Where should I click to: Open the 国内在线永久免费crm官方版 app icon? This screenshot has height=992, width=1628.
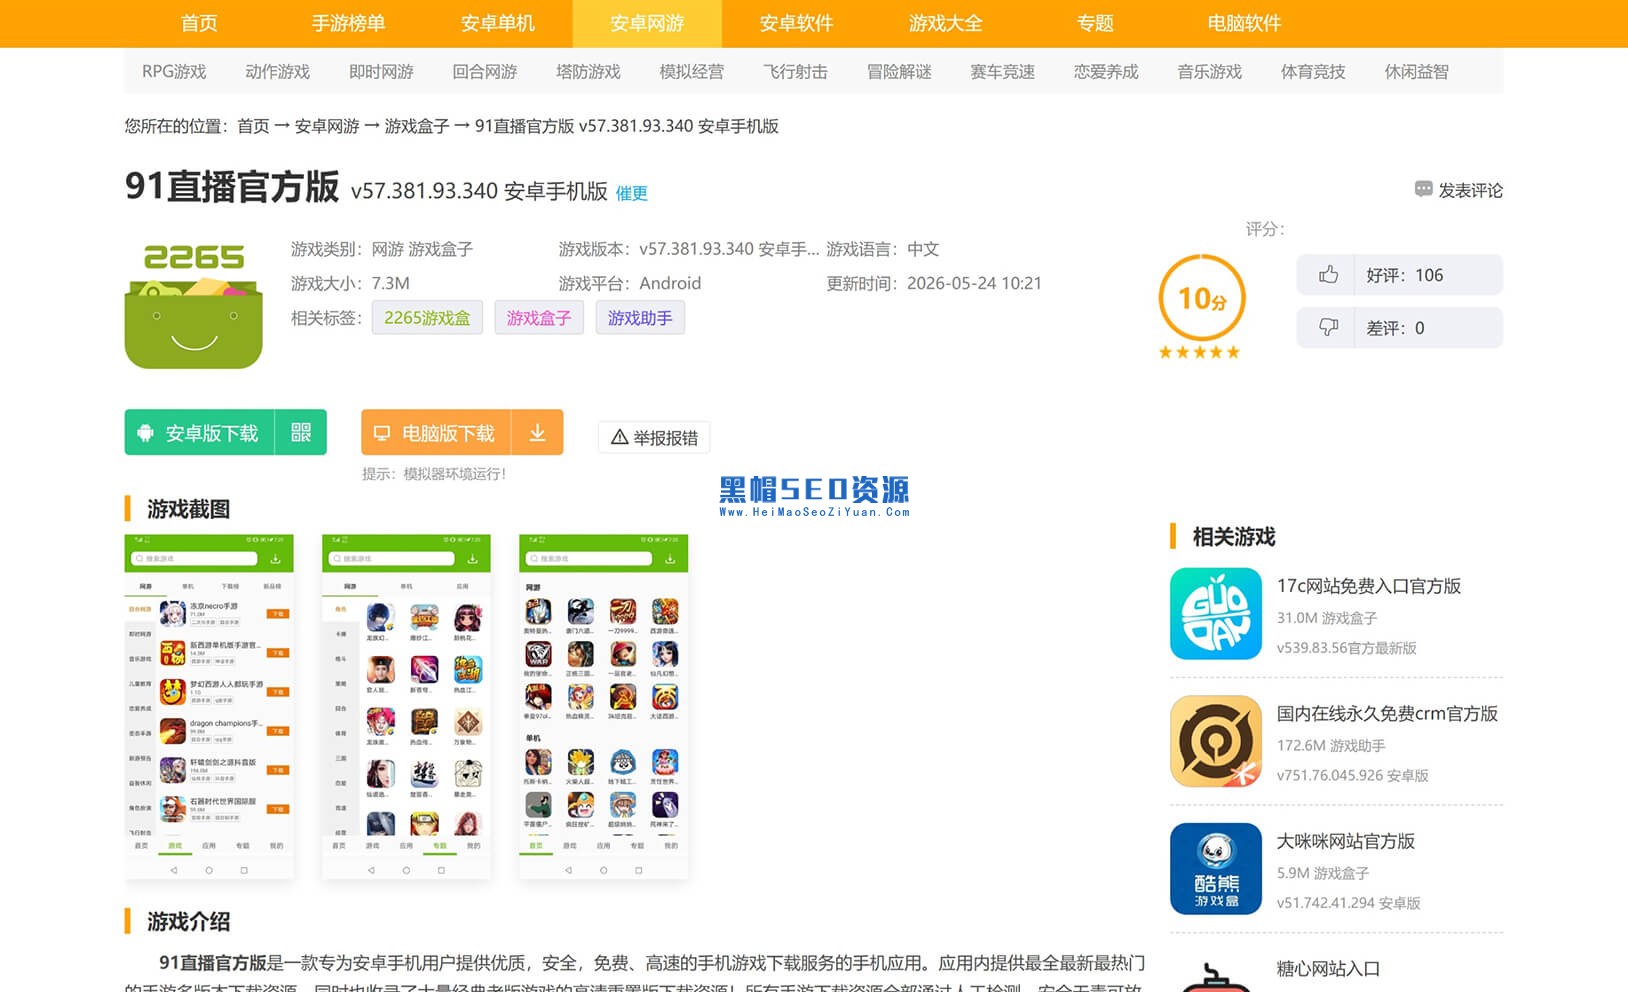1216,741
